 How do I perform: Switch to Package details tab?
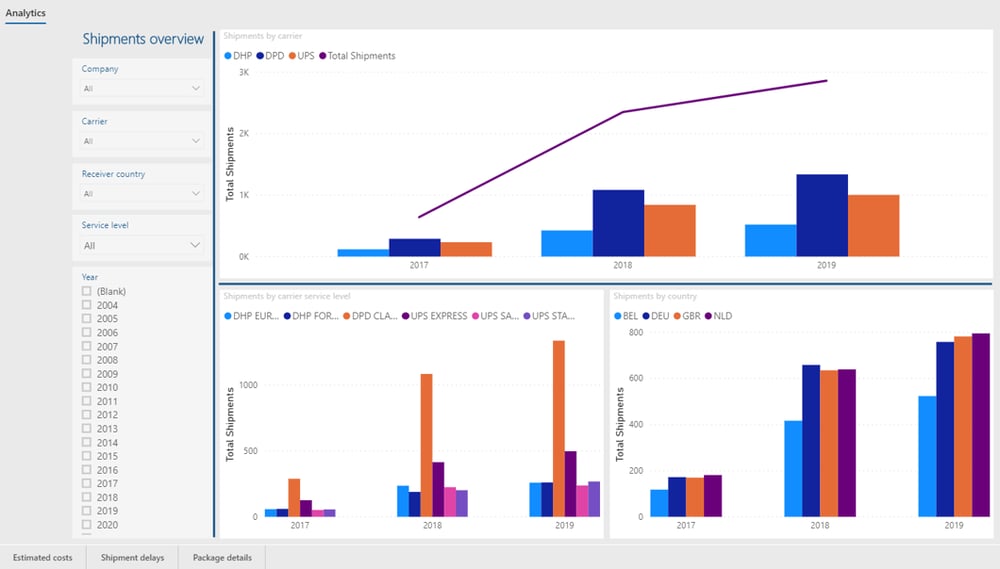[x=222, y=558]
